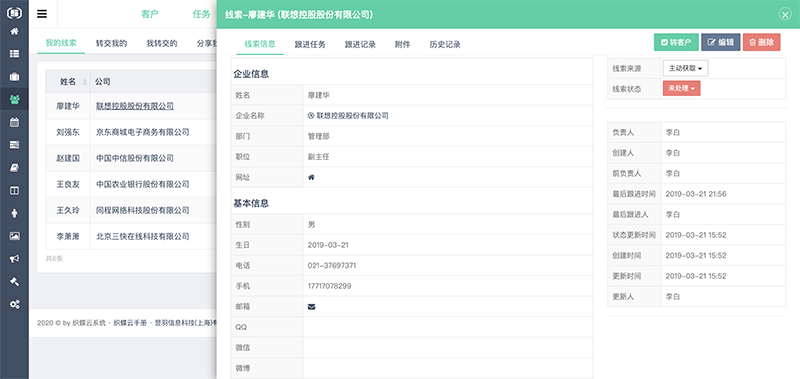Click the 最后跟进时间 value 2019-03-21 21:56
This screenshot has width=800, height=379.
tap(696, 194)
